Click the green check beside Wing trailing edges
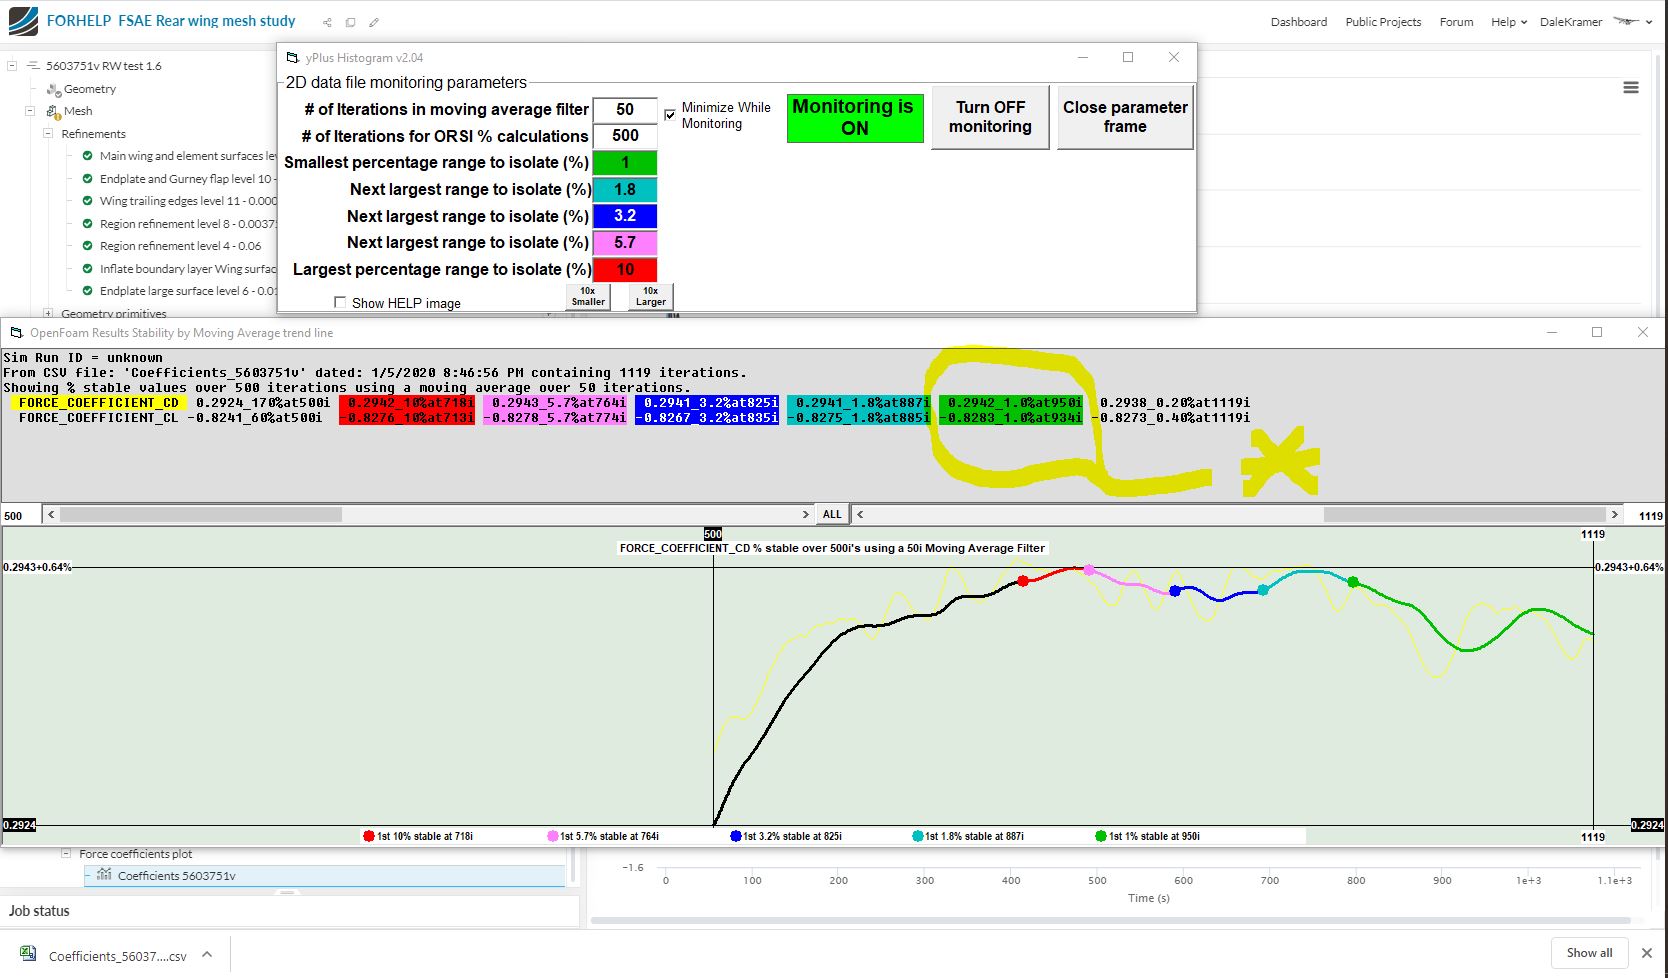This screenshot has width=1668, height=978. pyautogui.click(x=87, y=201)
